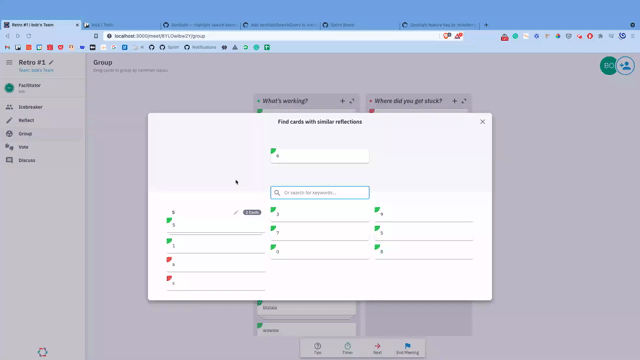Open the Gmail bookmark
The image size is (640, 360).
pos(7,47)
